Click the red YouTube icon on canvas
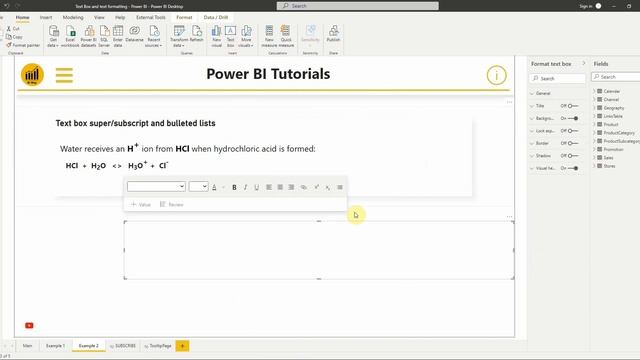The height and width of the screenshot is (360, 640). click(x=29, y=325)
